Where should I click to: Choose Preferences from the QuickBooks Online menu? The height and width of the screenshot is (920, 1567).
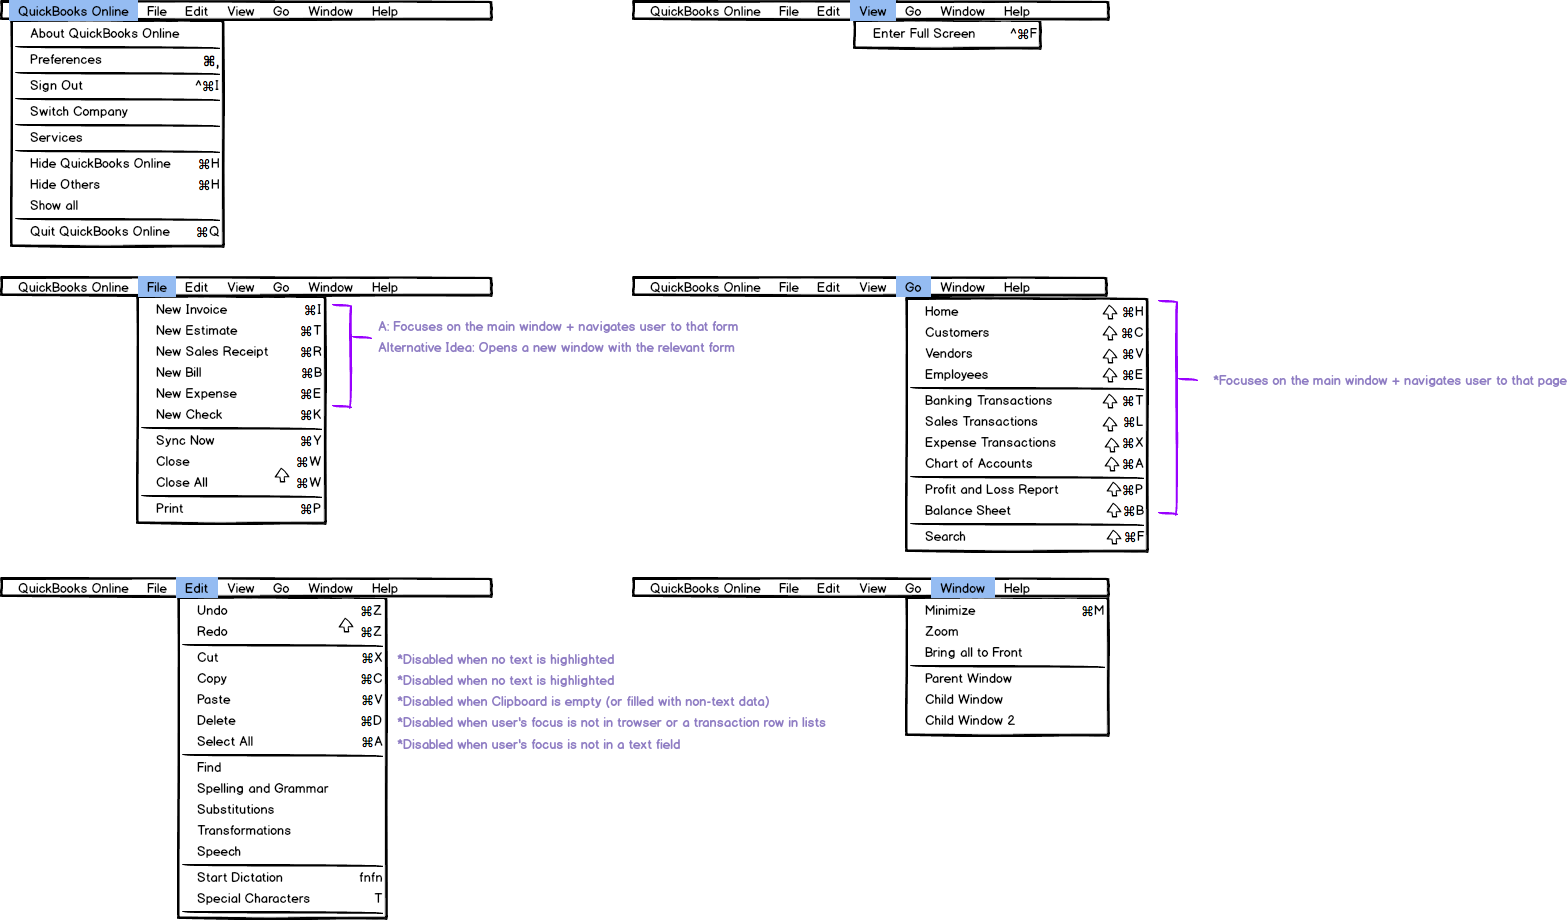click(117, 59)
